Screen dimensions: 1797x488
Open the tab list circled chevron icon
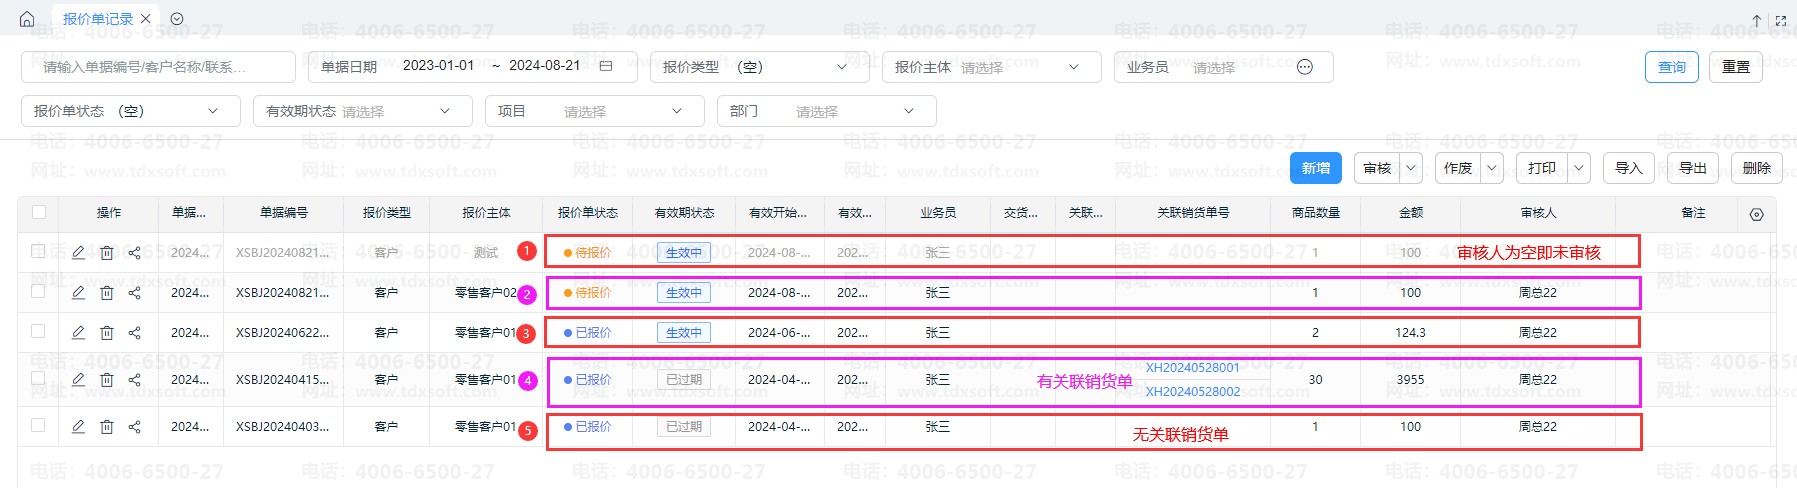coord(177,19)
